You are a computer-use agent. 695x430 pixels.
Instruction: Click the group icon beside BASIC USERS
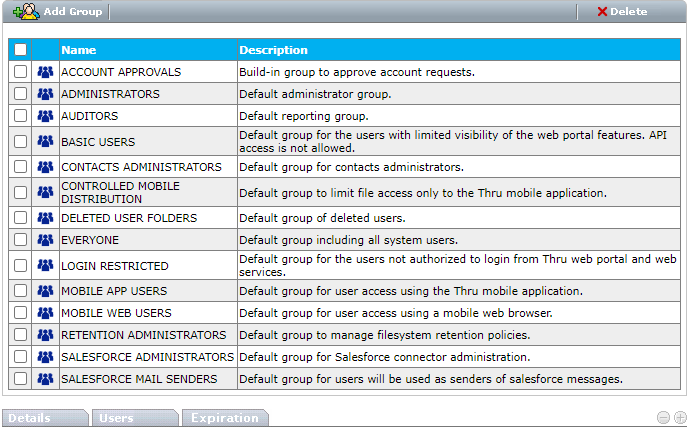45,142
